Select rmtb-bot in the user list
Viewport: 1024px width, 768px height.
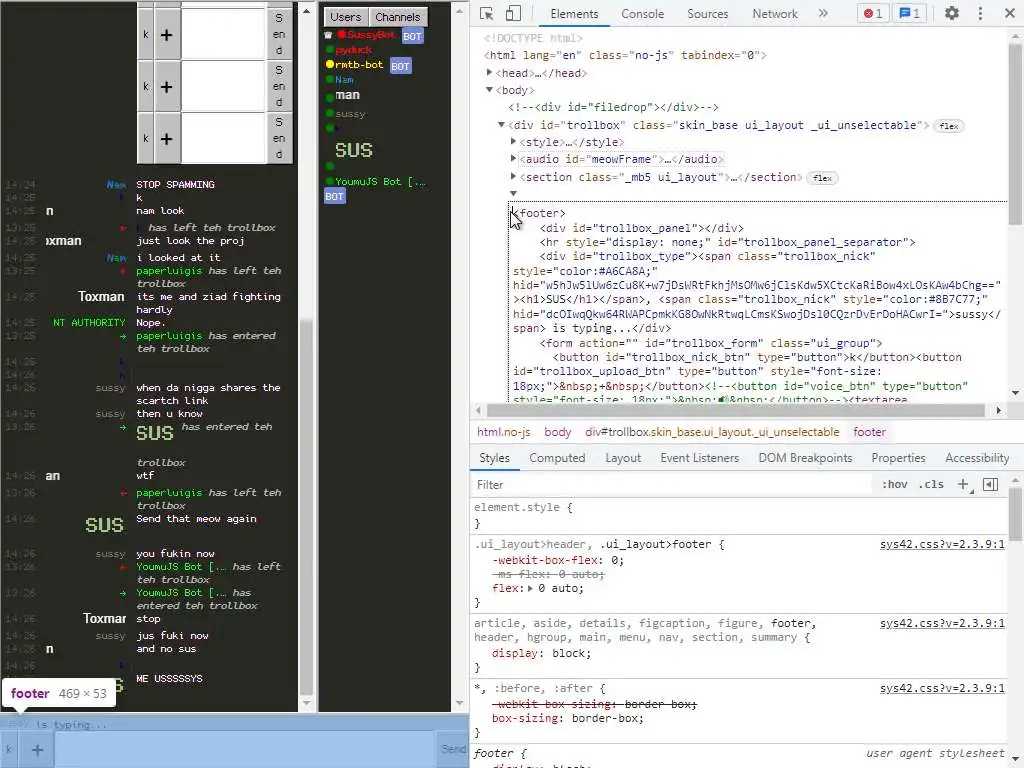tap(359, 65)
